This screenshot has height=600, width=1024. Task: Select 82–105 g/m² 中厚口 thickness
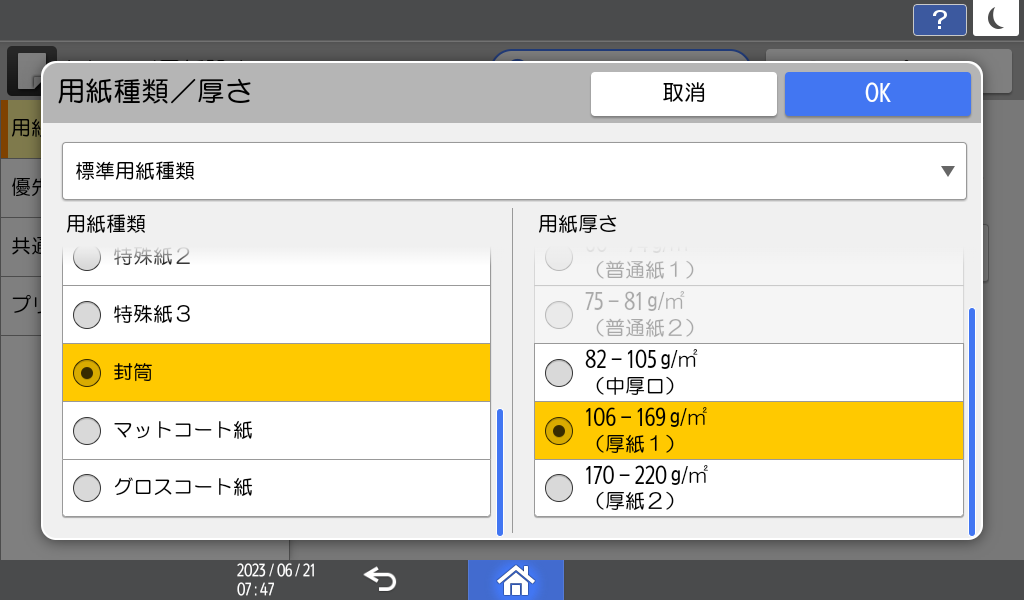pyautogui.click(x=750, y=373)
